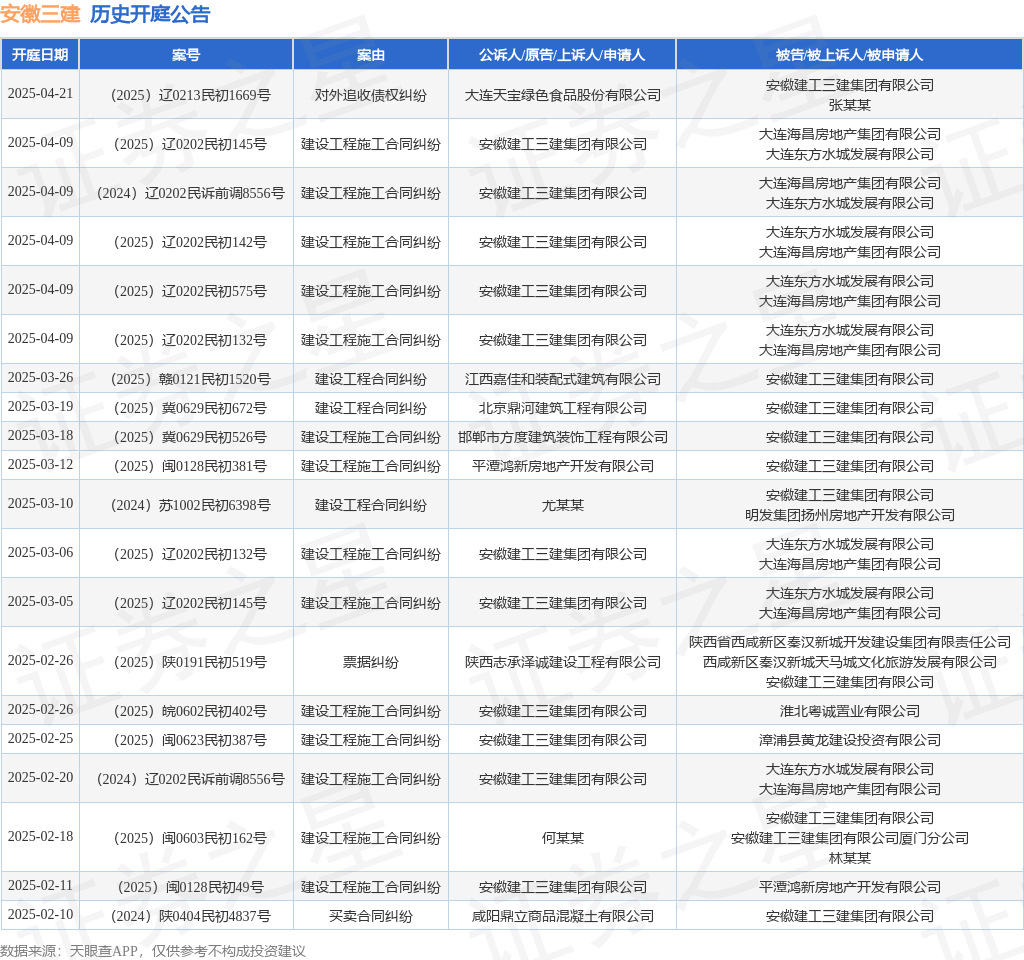Image resolution: width=1024 pixels, height=960 pixels.
Task: Click the 数据来源 天眼查APP footer note
Action: pyautogui.click(x=152, y=951)
